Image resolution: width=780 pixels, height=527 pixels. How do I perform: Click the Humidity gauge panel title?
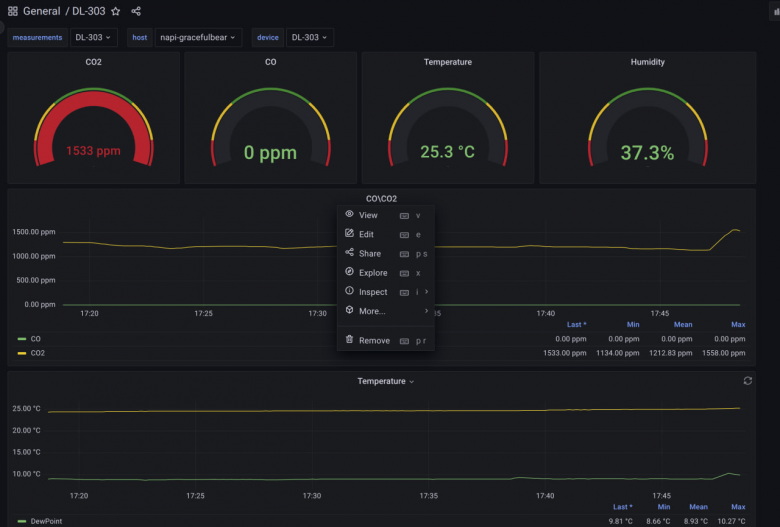point(647,62)
